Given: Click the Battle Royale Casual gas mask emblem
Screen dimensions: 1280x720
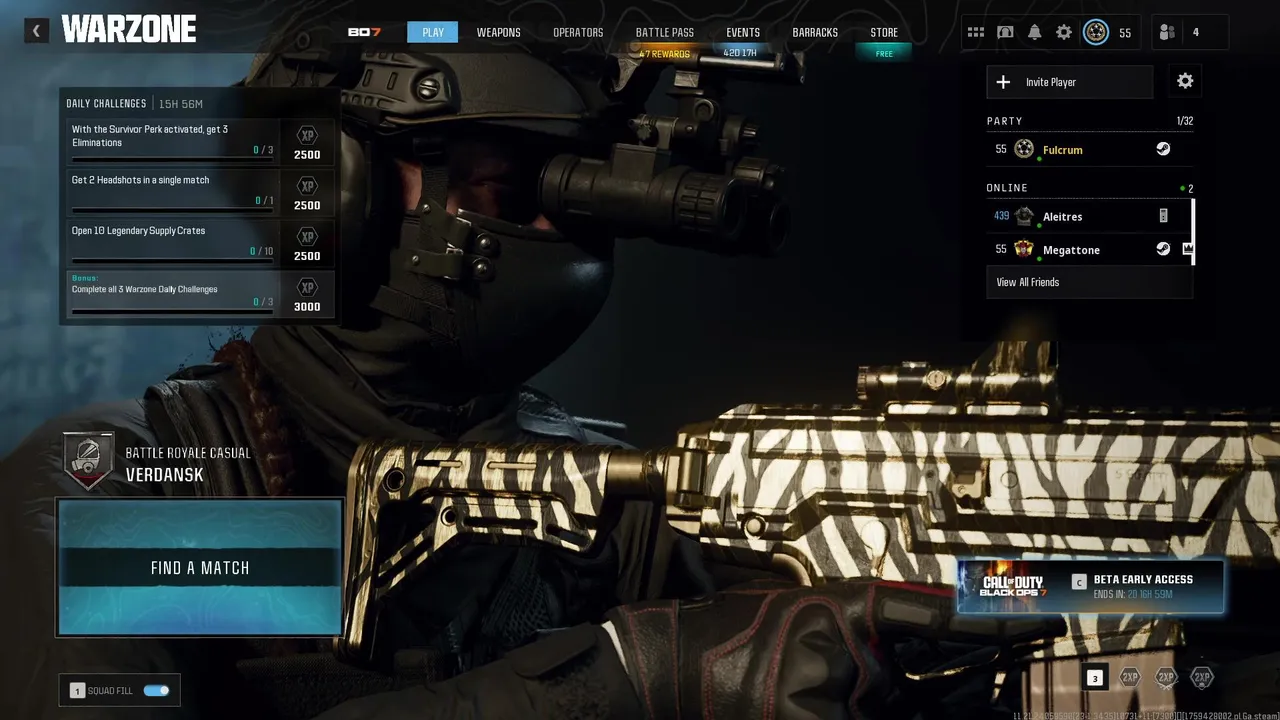Looking at the screenshot, I should tap(88, 461).
